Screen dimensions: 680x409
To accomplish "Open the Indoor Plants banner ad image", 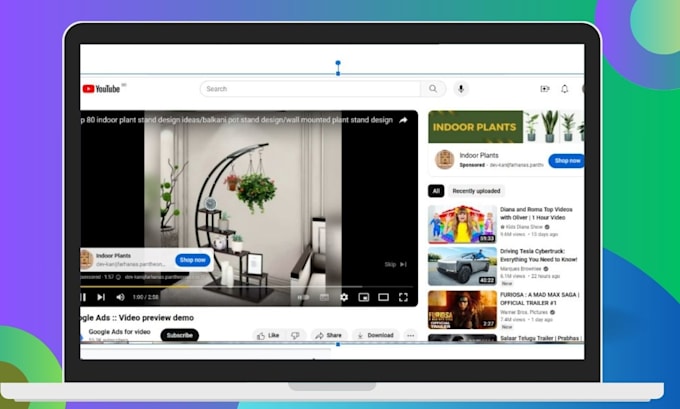I will tap(506, 127).
